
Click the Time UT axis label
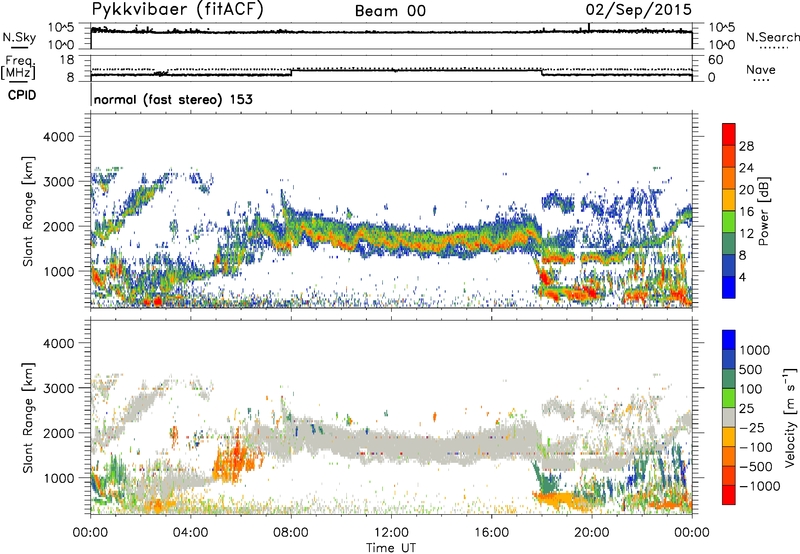(391, 547)
